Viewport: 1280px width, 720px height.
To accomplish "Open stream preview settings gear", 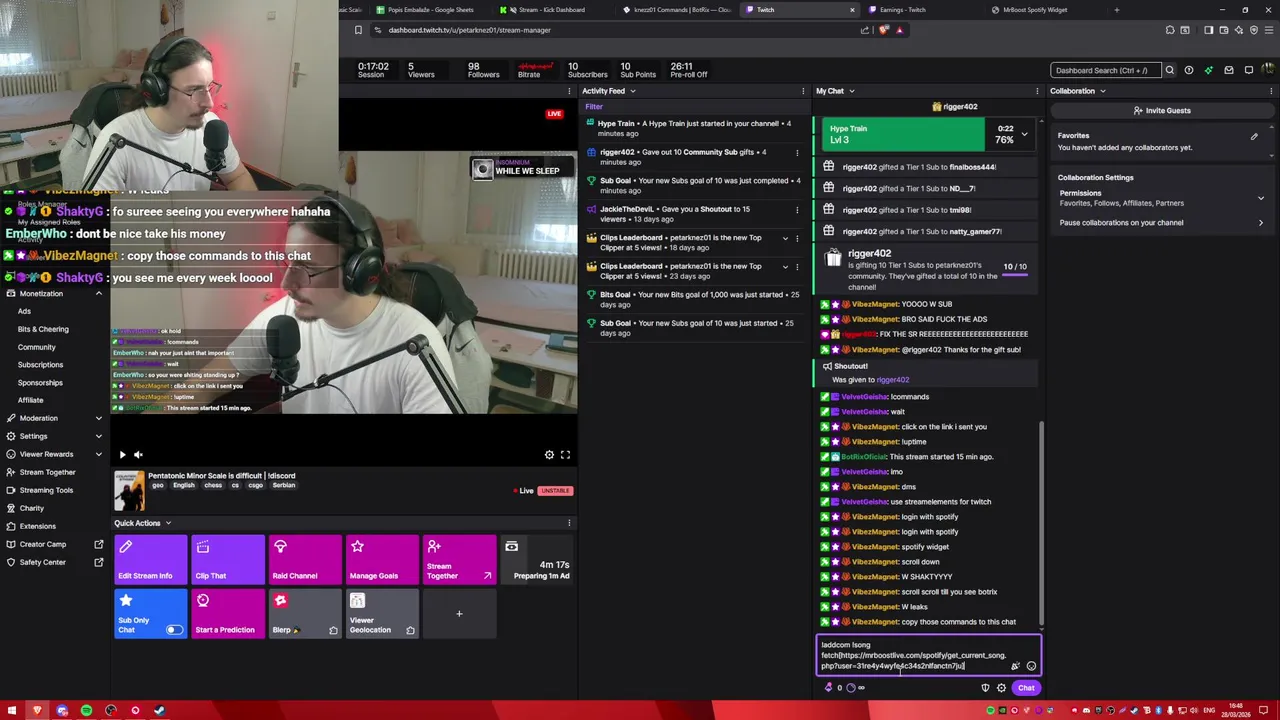I will (x=549, y=455).
